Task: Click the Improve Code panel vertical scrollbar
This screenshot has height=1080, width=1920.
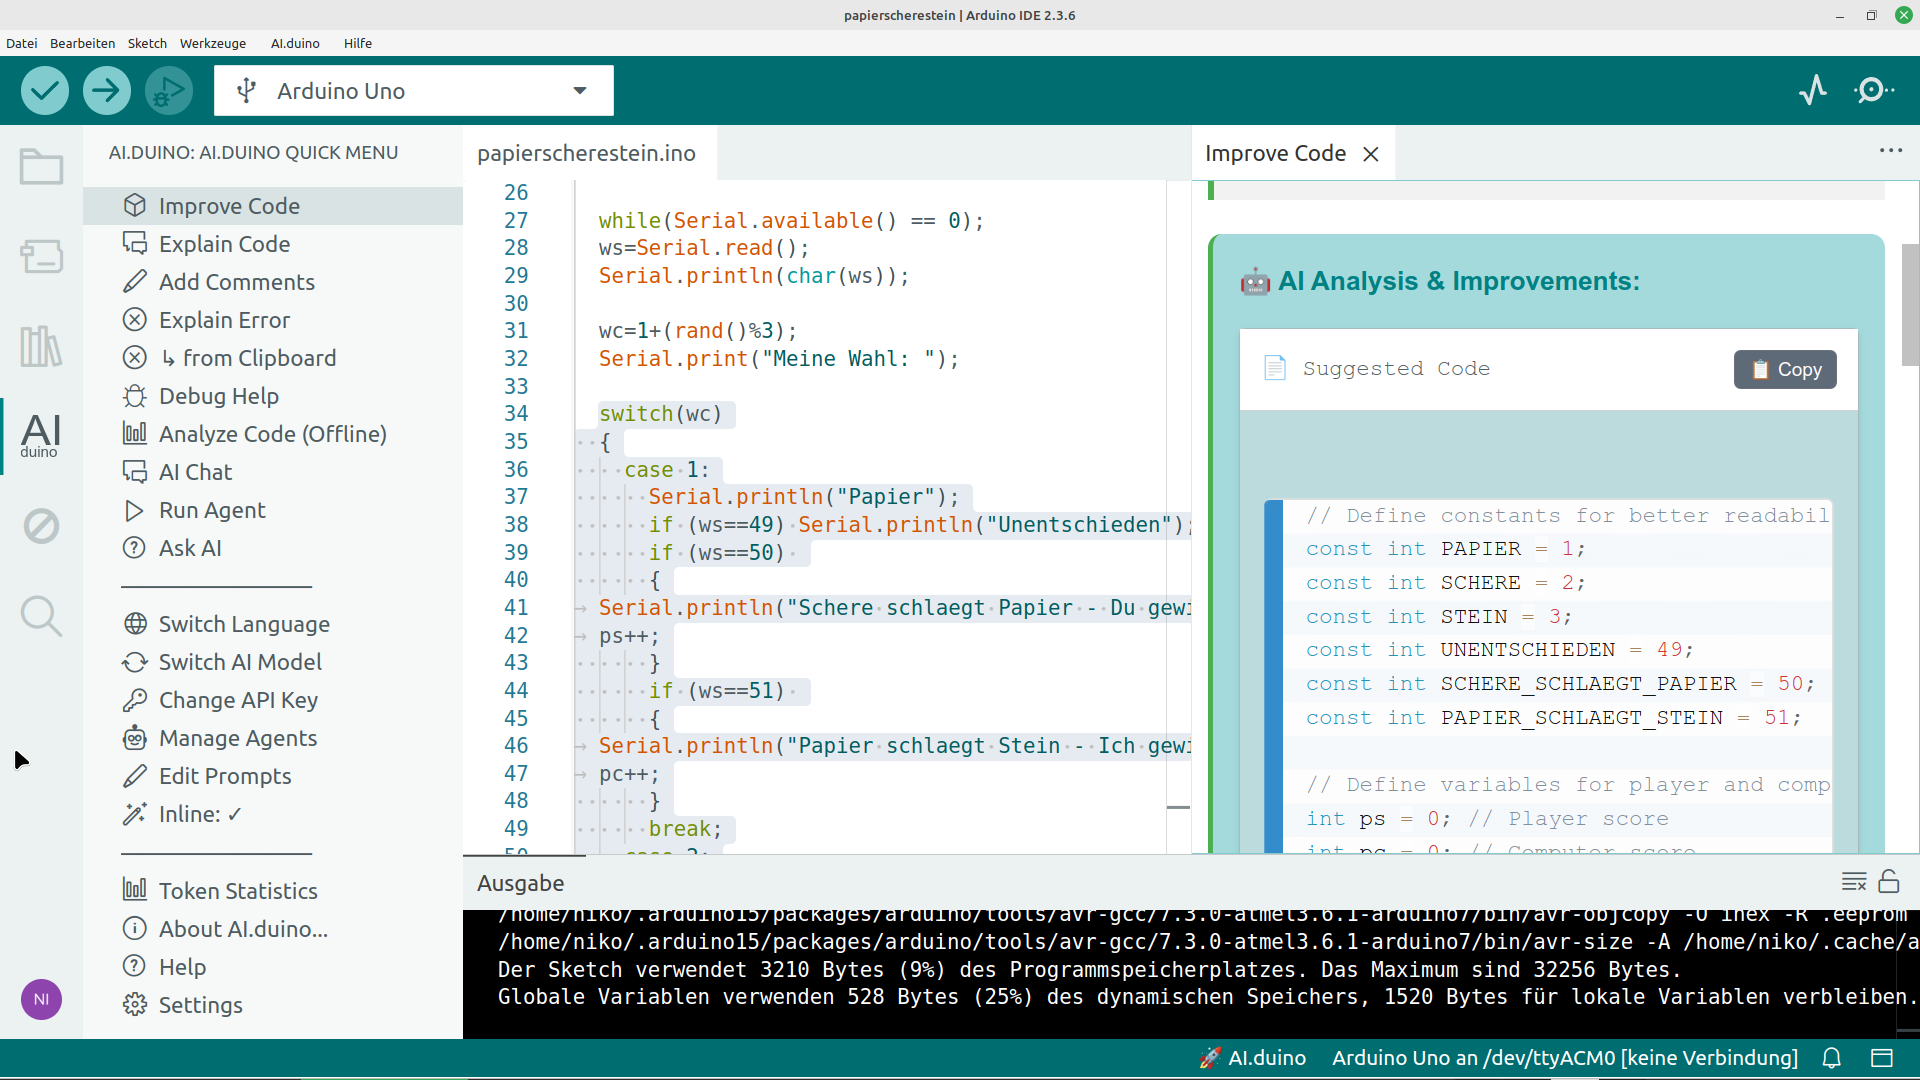Action: click(x=1909, y=305)
